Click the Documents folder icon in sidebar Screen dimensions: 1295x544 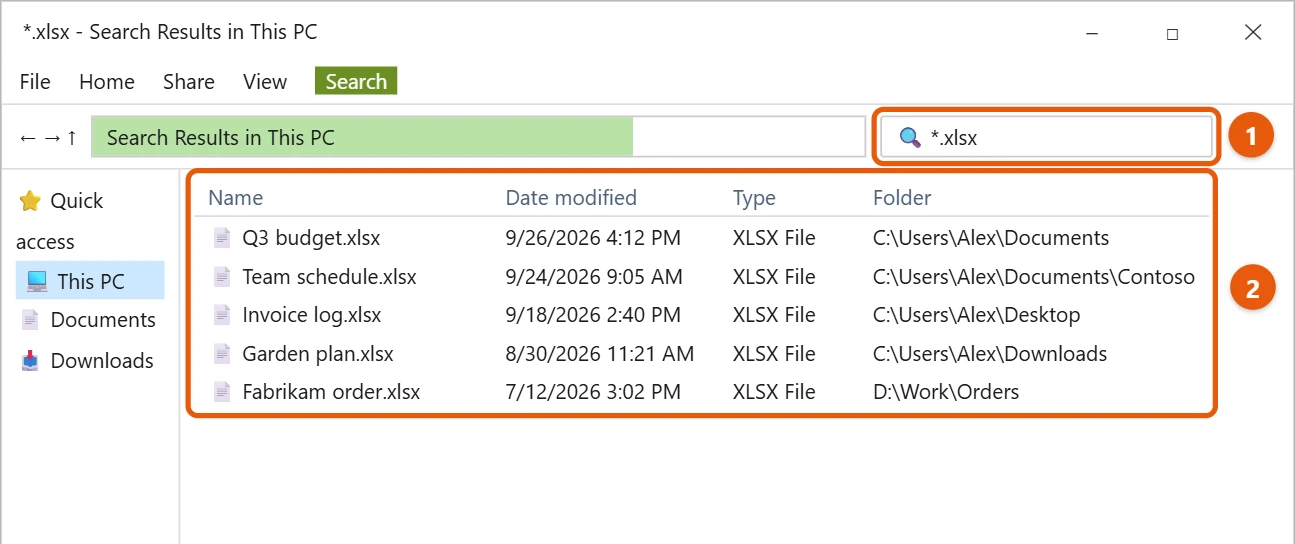[x=30, y=320]
